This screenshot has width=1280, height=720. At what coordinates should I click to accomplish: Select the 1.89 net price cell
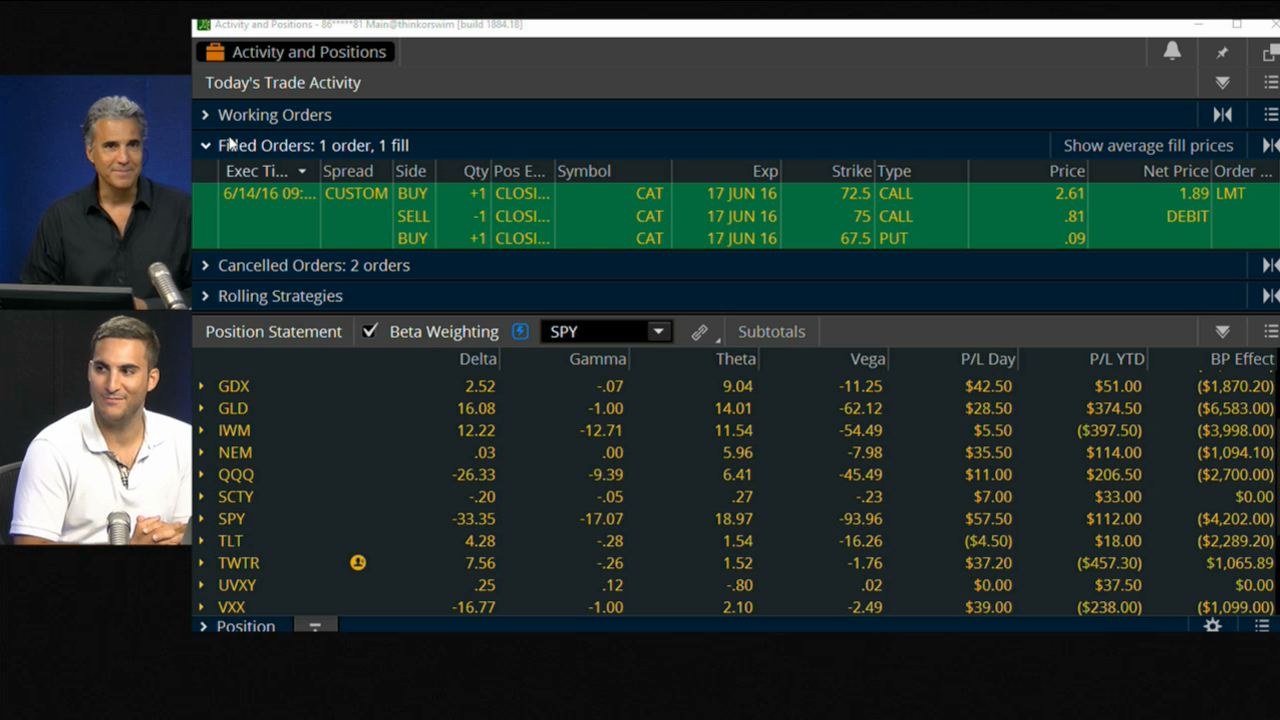pos(1193,193)
